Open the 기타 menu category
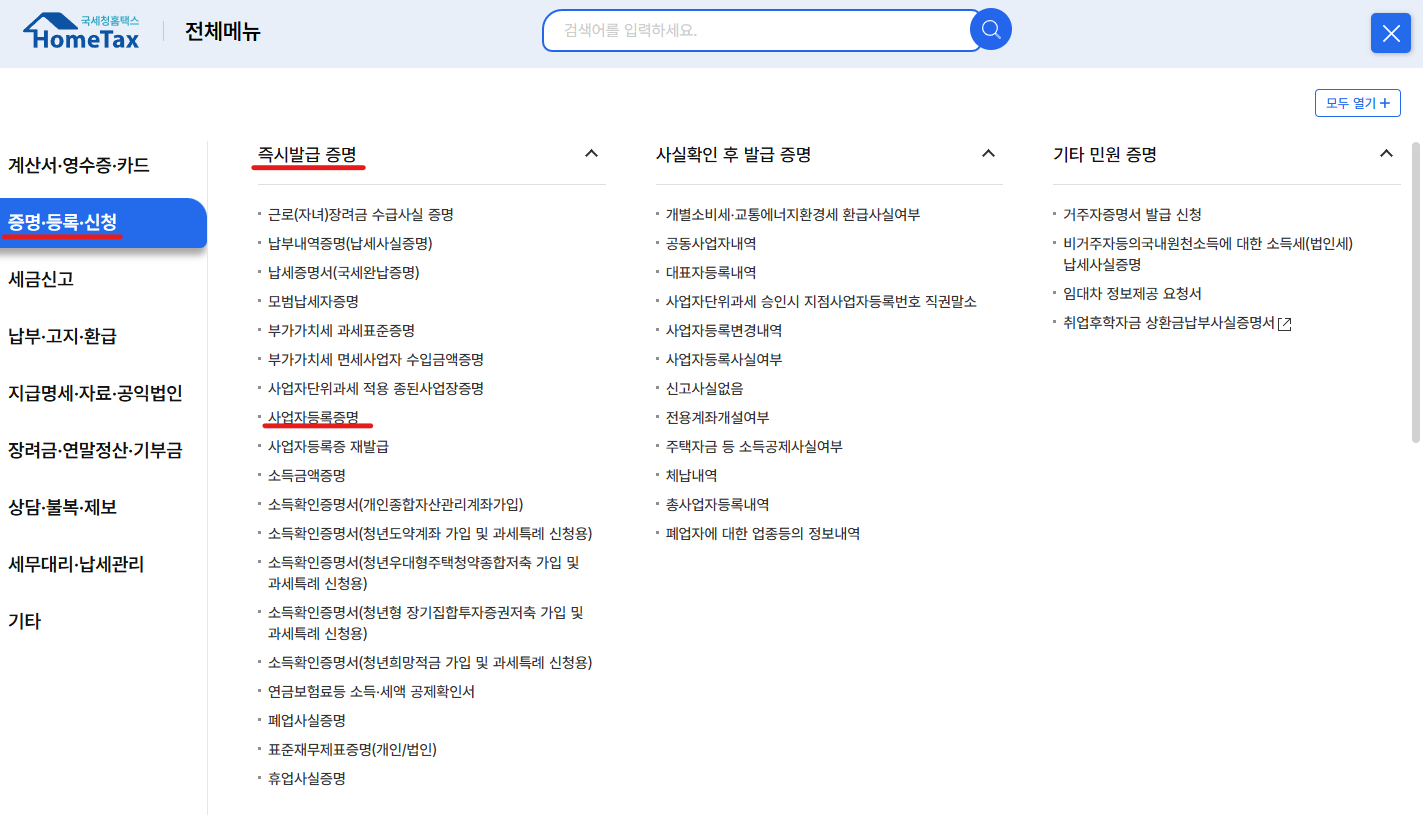This screenshot has height=815, width=1423. pyautogui.click(x=24, y=622)
